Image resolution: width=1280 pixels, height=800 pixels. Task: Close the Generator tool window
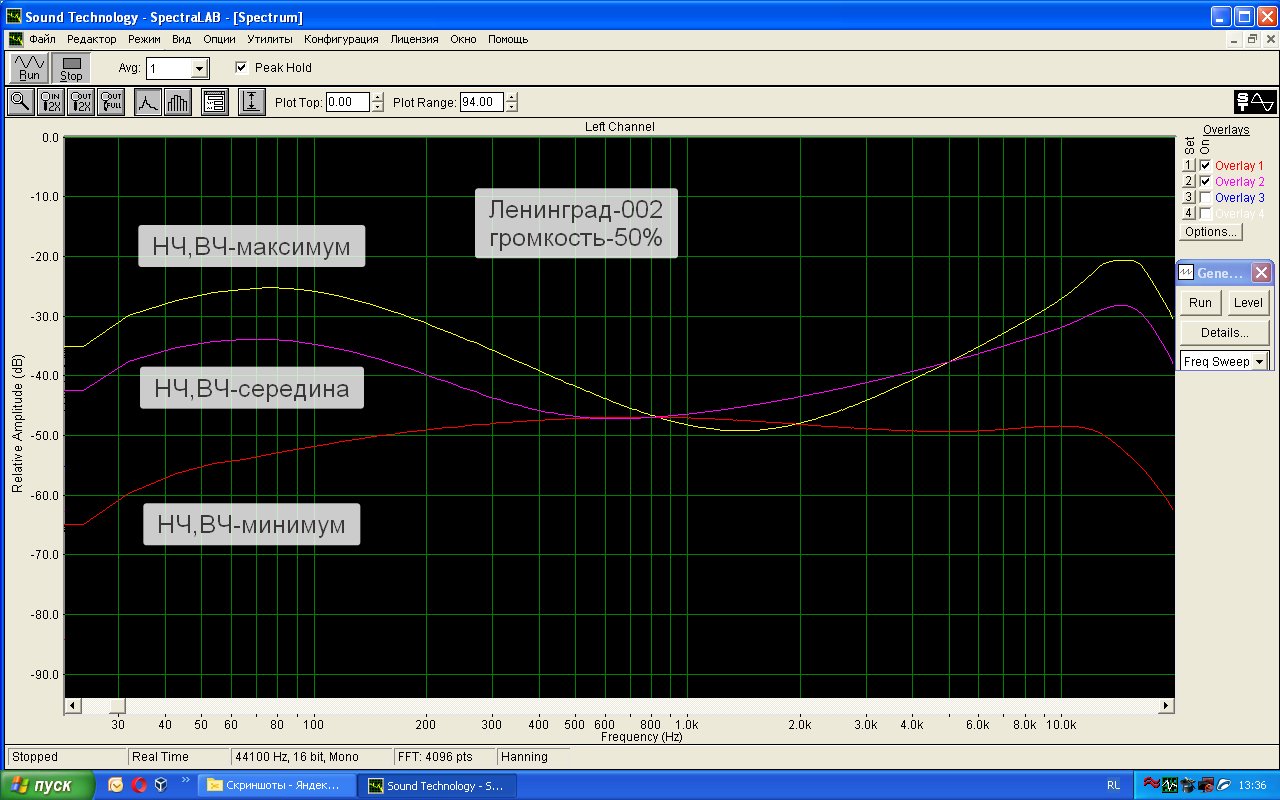point(1262,273)
